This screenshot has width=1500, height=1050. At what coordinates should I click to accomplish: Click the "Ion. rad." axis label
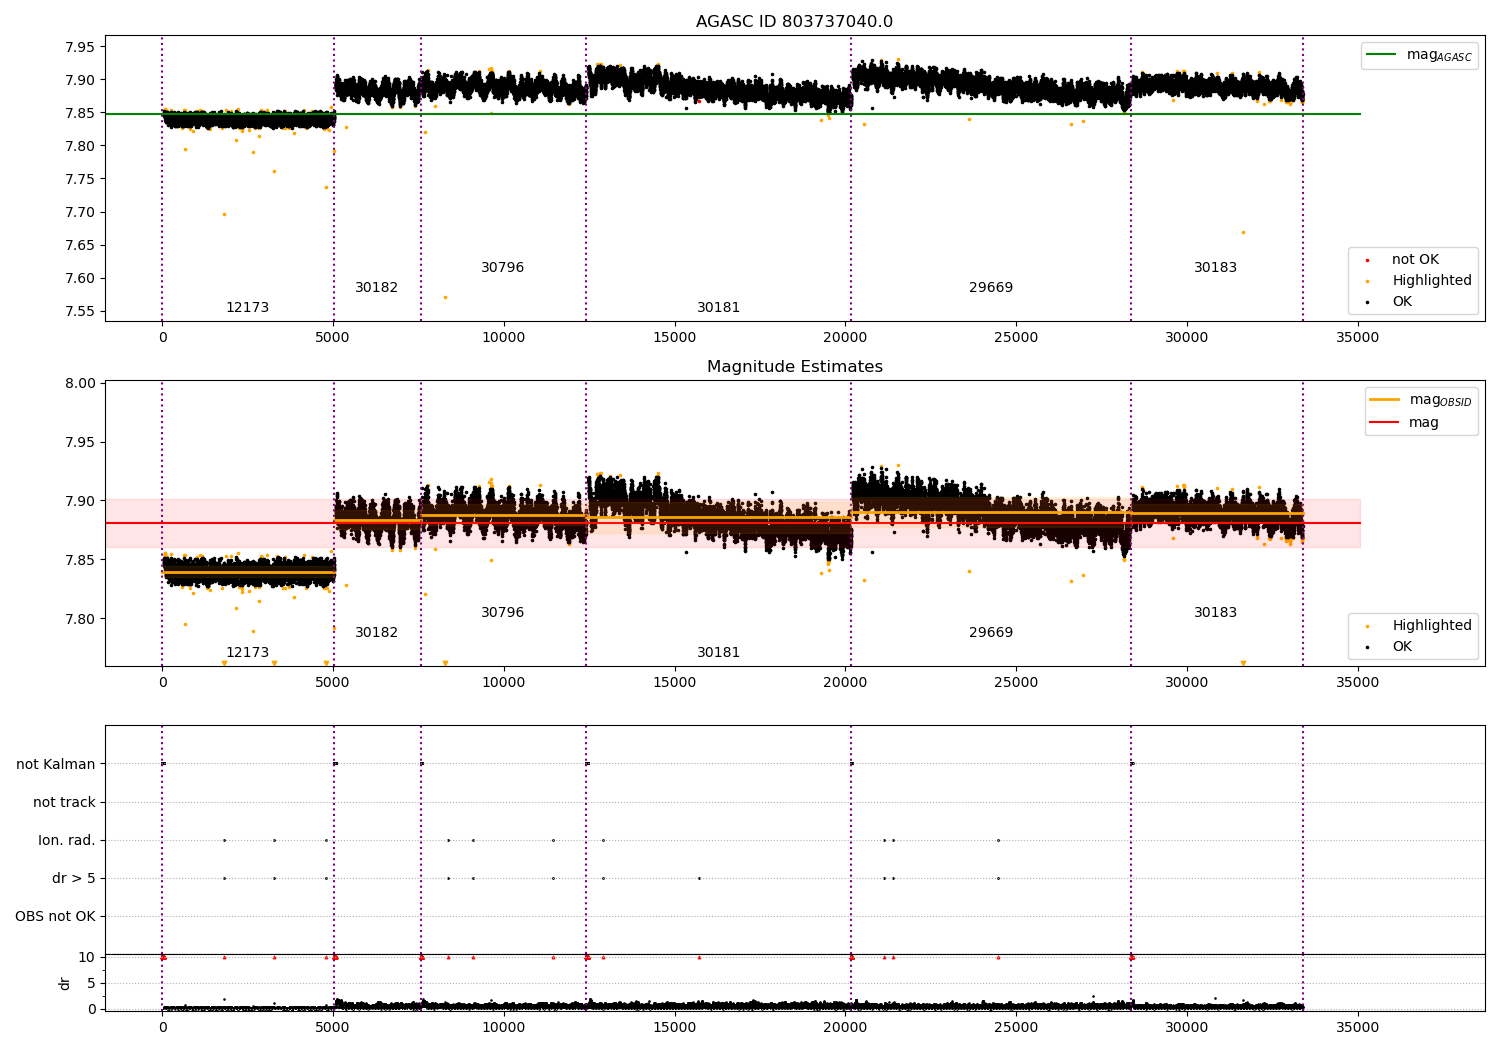tap(67, 840)
